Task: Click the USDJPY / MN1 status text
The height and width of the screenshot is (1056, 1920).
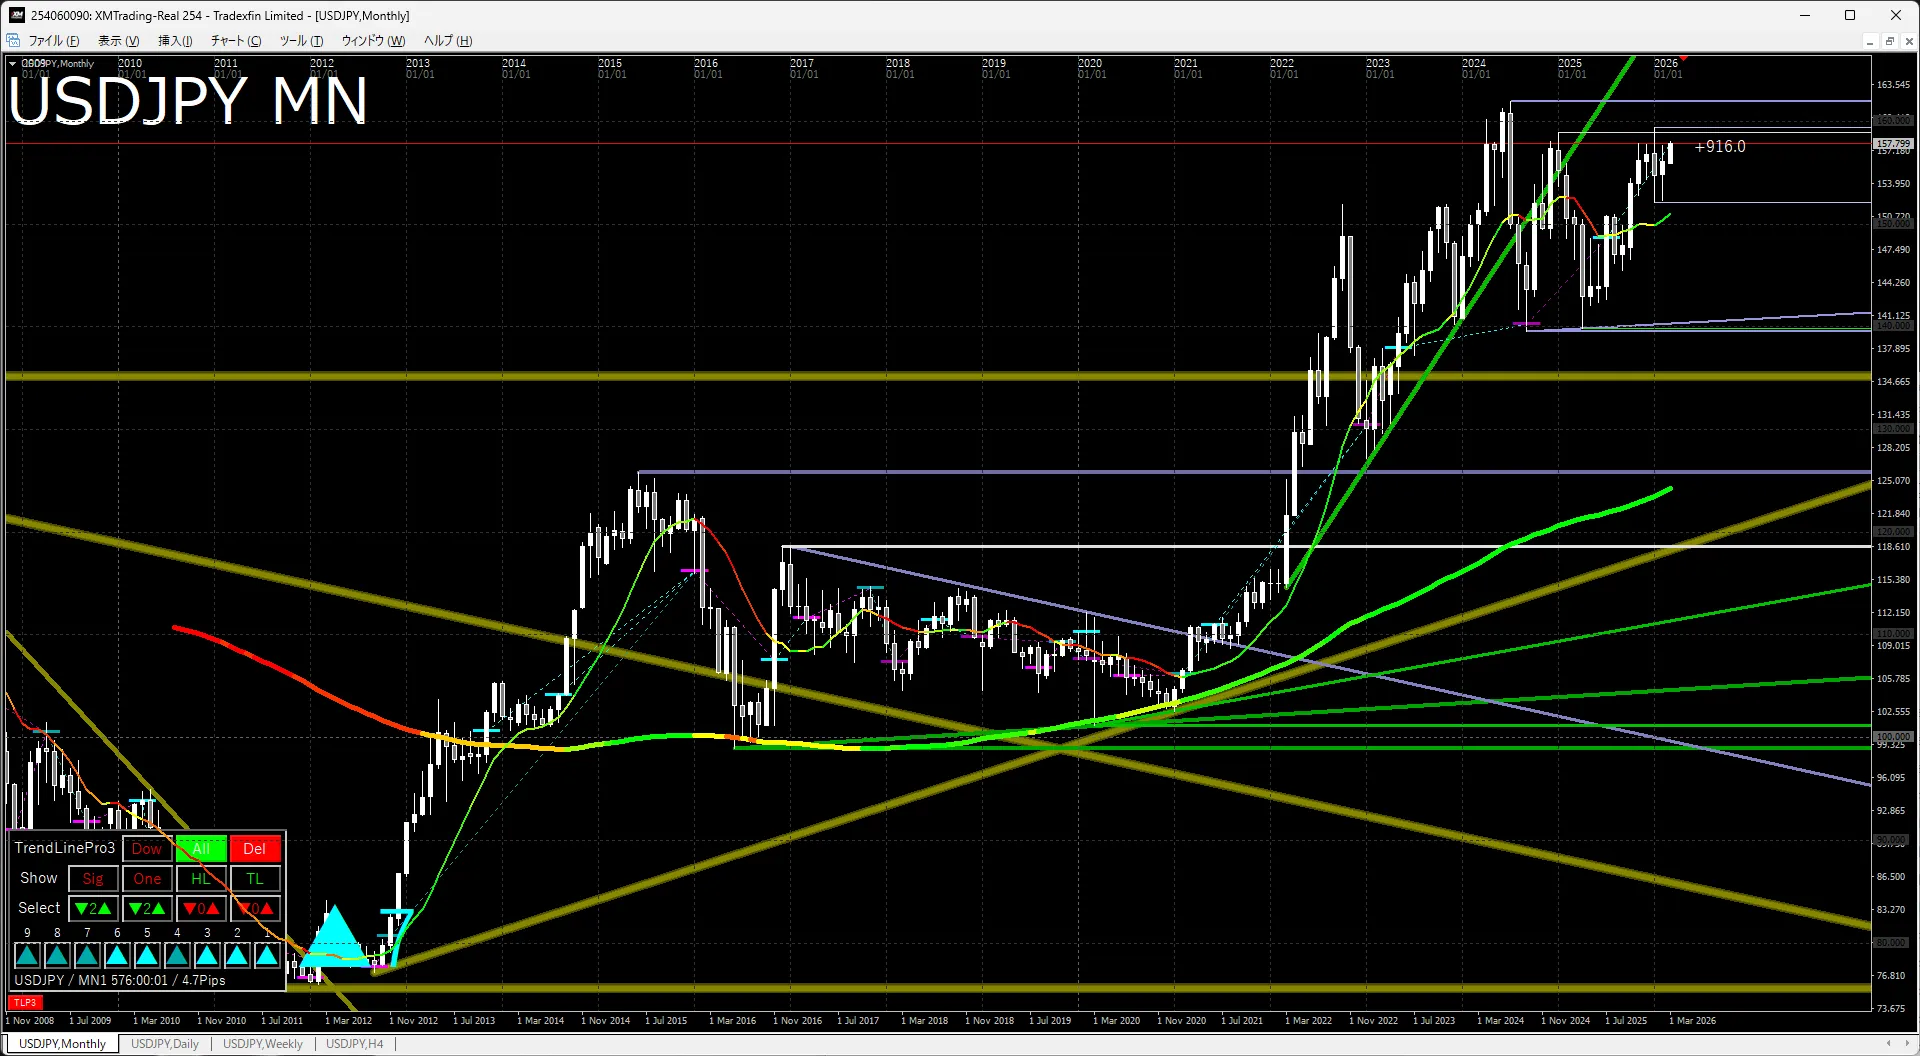Action: point(120,980)
